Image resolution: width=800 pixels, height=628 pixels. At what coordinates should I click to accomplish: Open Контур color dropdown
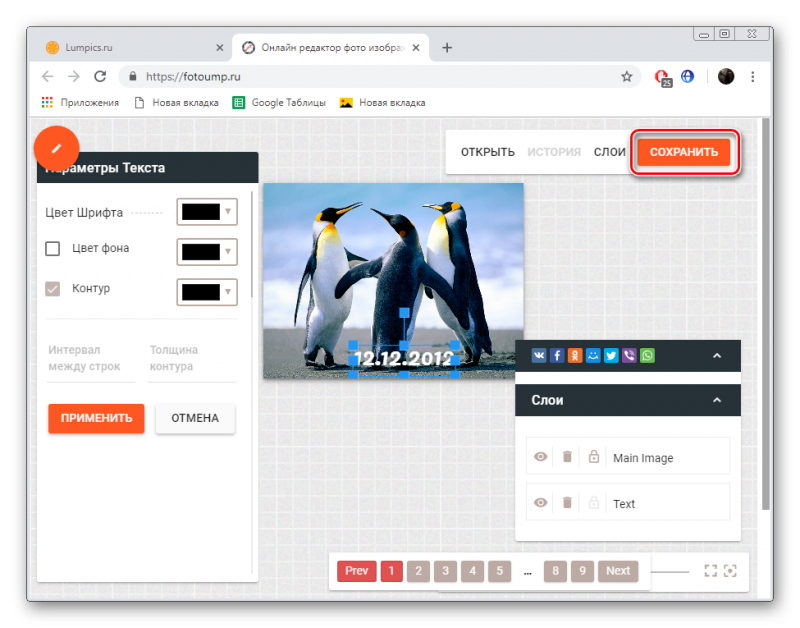(x=207, y=292)
